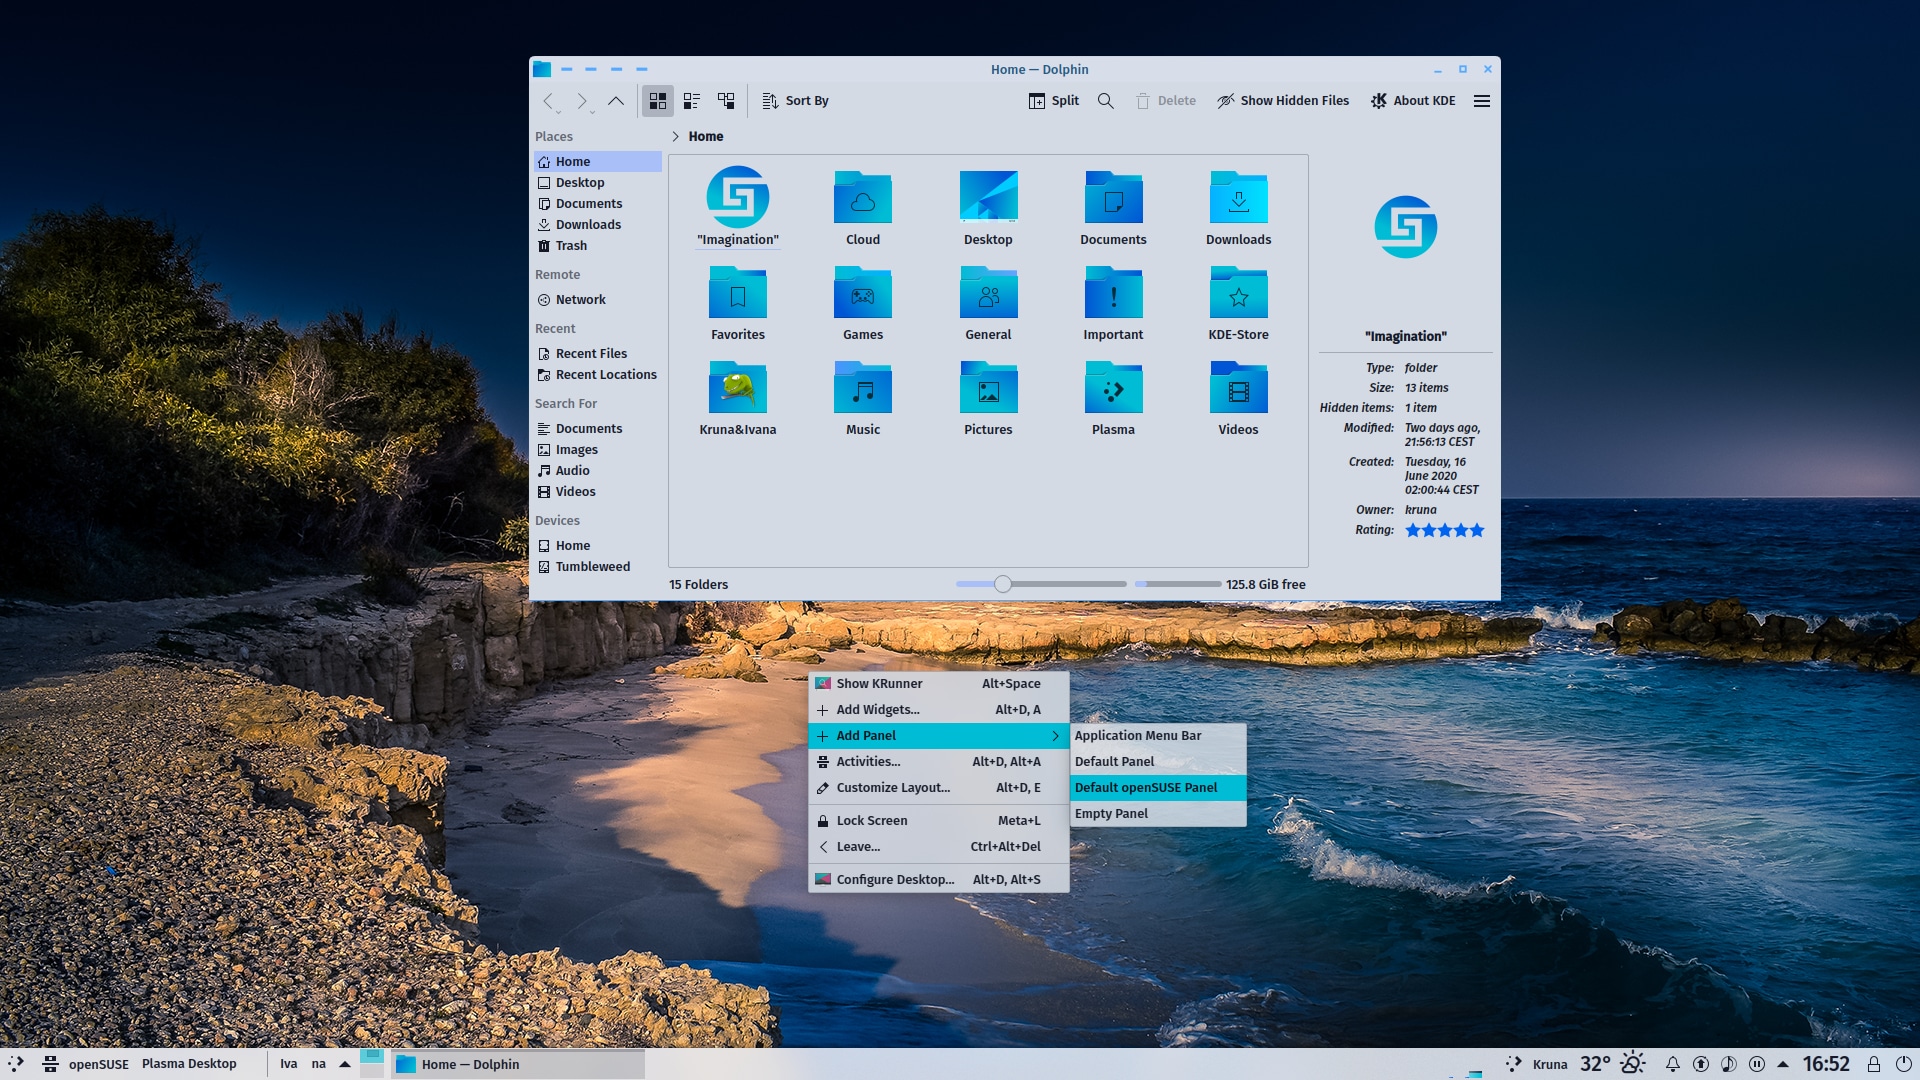
Task: Open the Sort By dropdown
Action: 795,101
